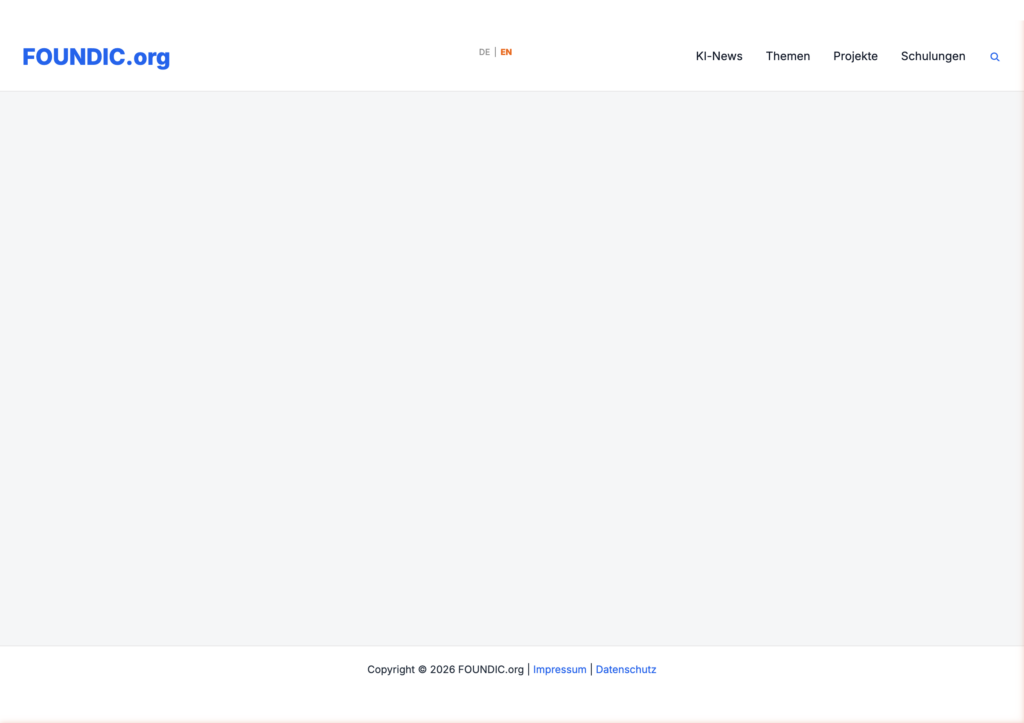The height and width of the screenshot is (723, 1024).
Task: Click the separator before the Impressum link
Action: 528,670
